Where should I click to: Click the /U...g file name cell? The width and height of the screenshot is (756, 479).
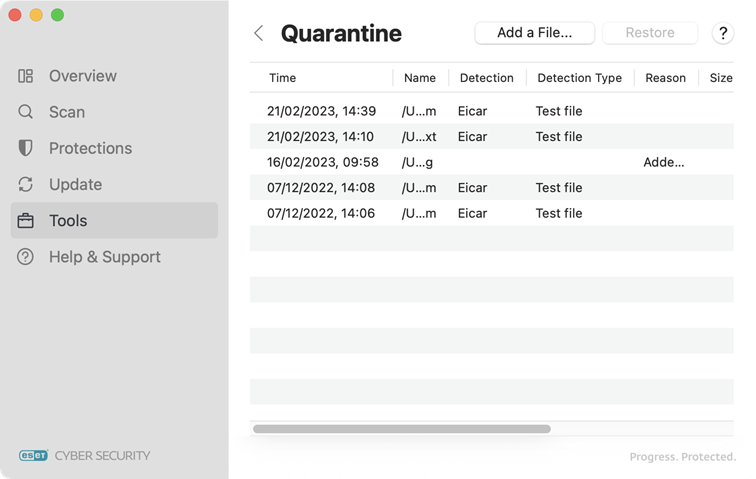pyautogui.click(x=417, y=163)
